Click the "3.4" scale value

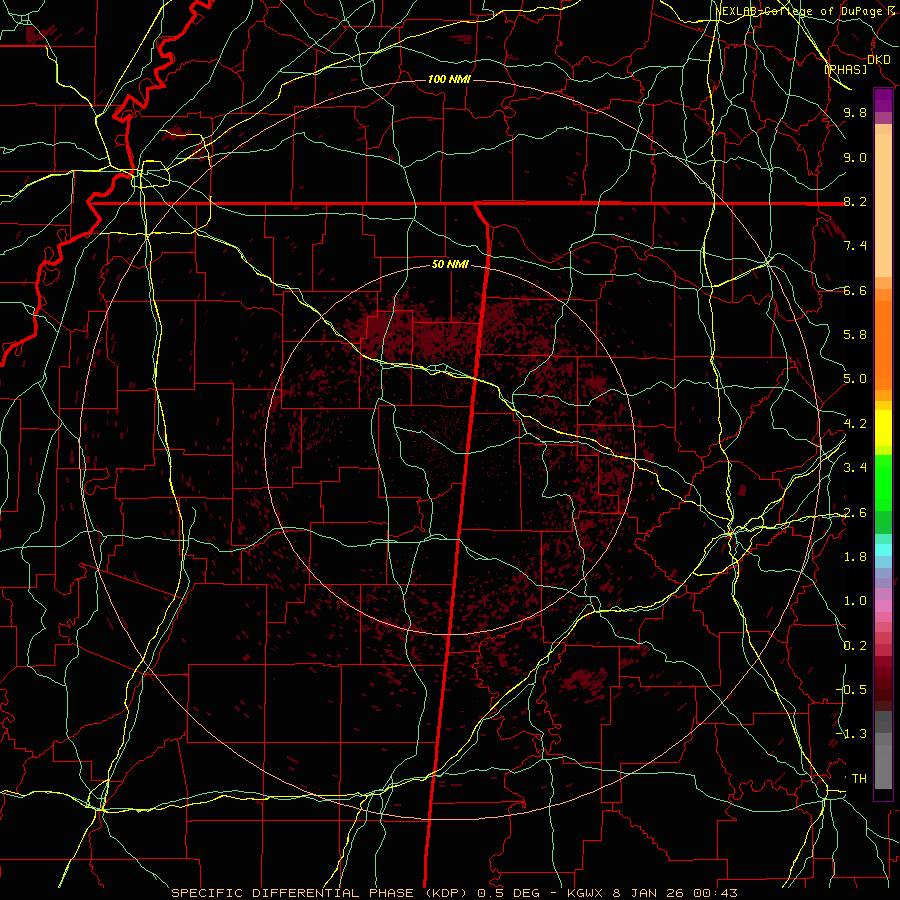coord(855,468)
